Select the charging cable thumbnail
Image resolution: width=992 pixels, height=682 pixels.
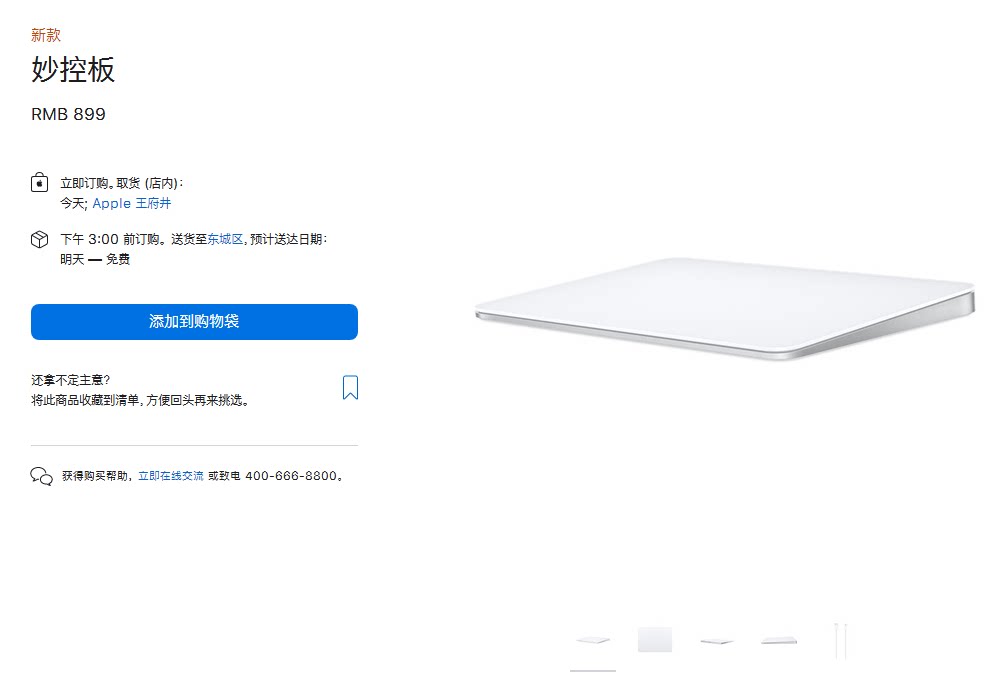[x=841, y=641]
